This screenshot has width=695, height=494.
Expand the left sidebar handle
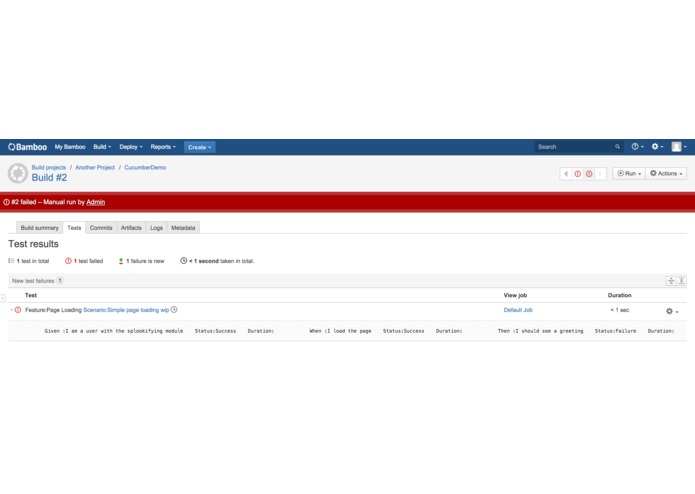pos(2,298)
